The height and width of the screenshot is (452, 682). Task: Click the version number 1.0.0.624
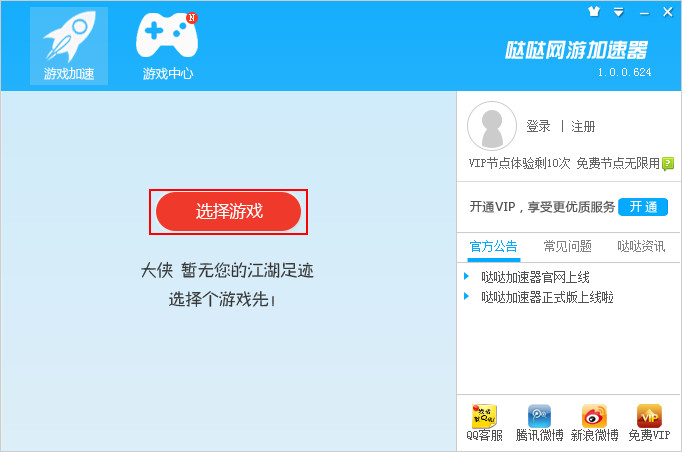pos(624,72)
